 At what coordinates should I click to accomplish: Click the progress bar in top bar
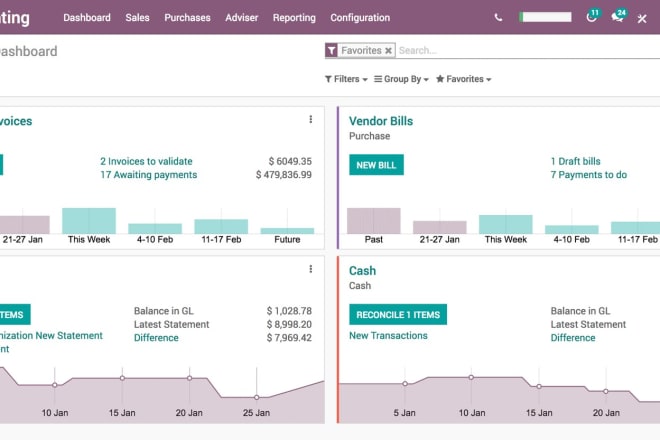pyautogui.click(x=548, y=18)
